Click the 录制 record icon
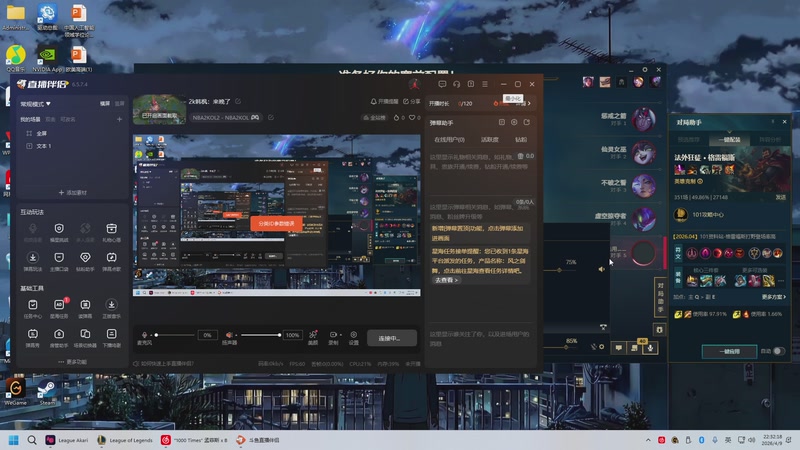The image size is (800, 450). pyautogui.click(x=333, y=335)
